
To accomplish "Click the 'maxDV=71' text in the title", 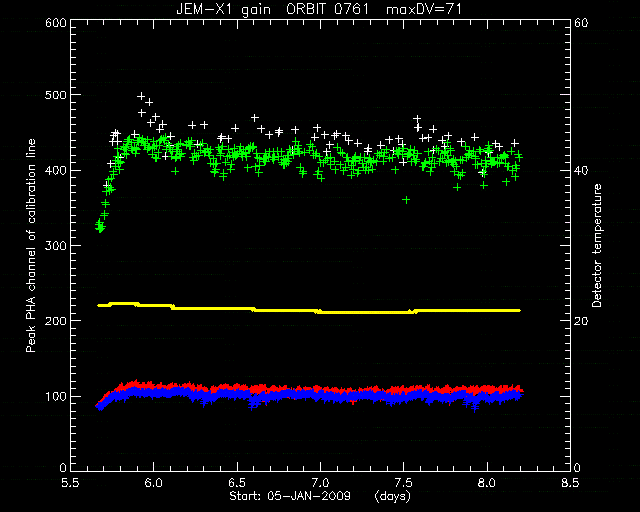I will click(x=424, y=9).
